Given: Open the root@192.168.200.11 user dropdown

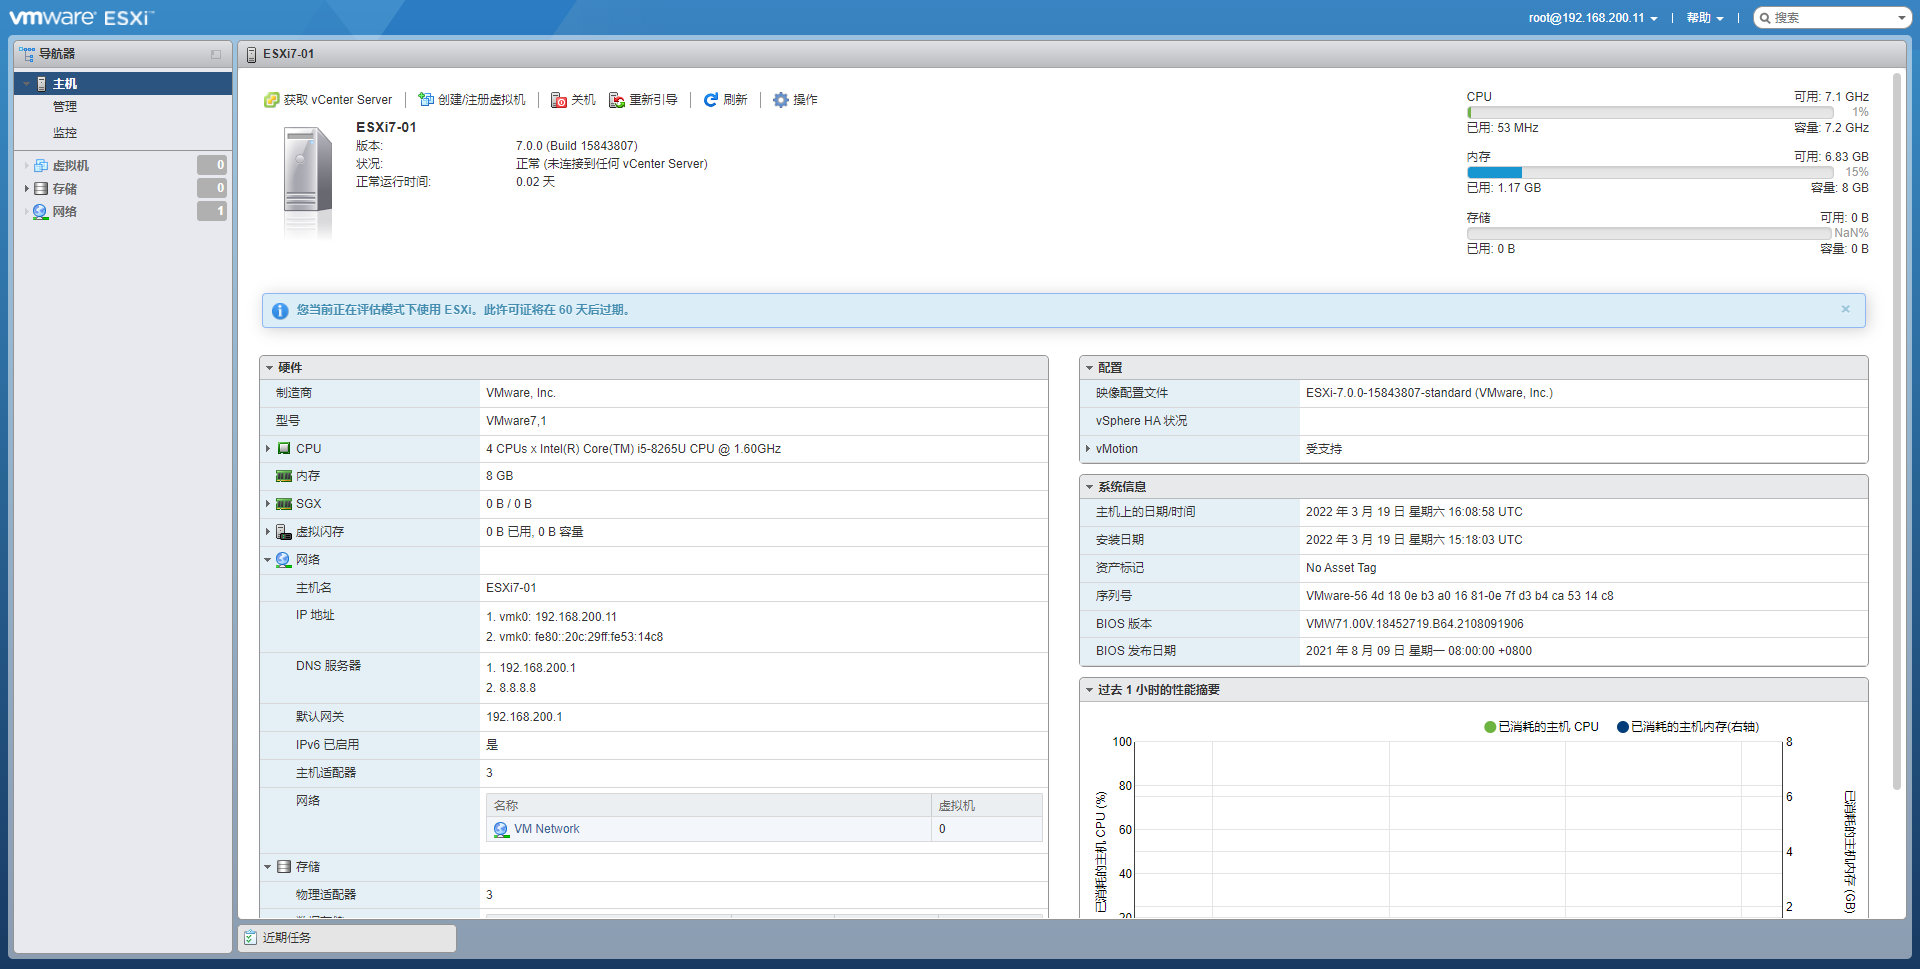Looking at the screenshot, I should coord(1593,18).
